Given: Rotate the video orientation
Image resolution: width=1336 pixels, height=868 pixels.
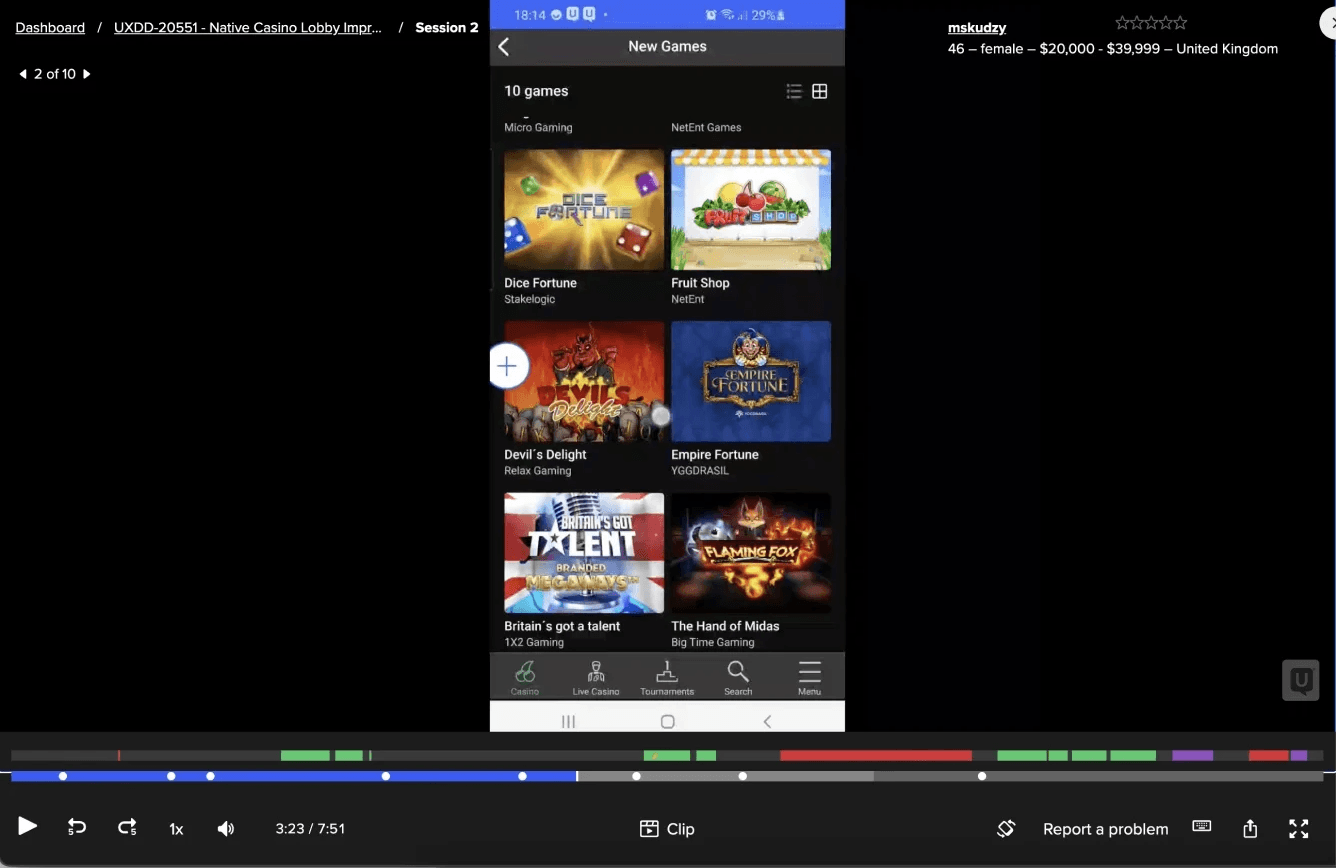Looking at the screenshot, I should [1006, 828].
